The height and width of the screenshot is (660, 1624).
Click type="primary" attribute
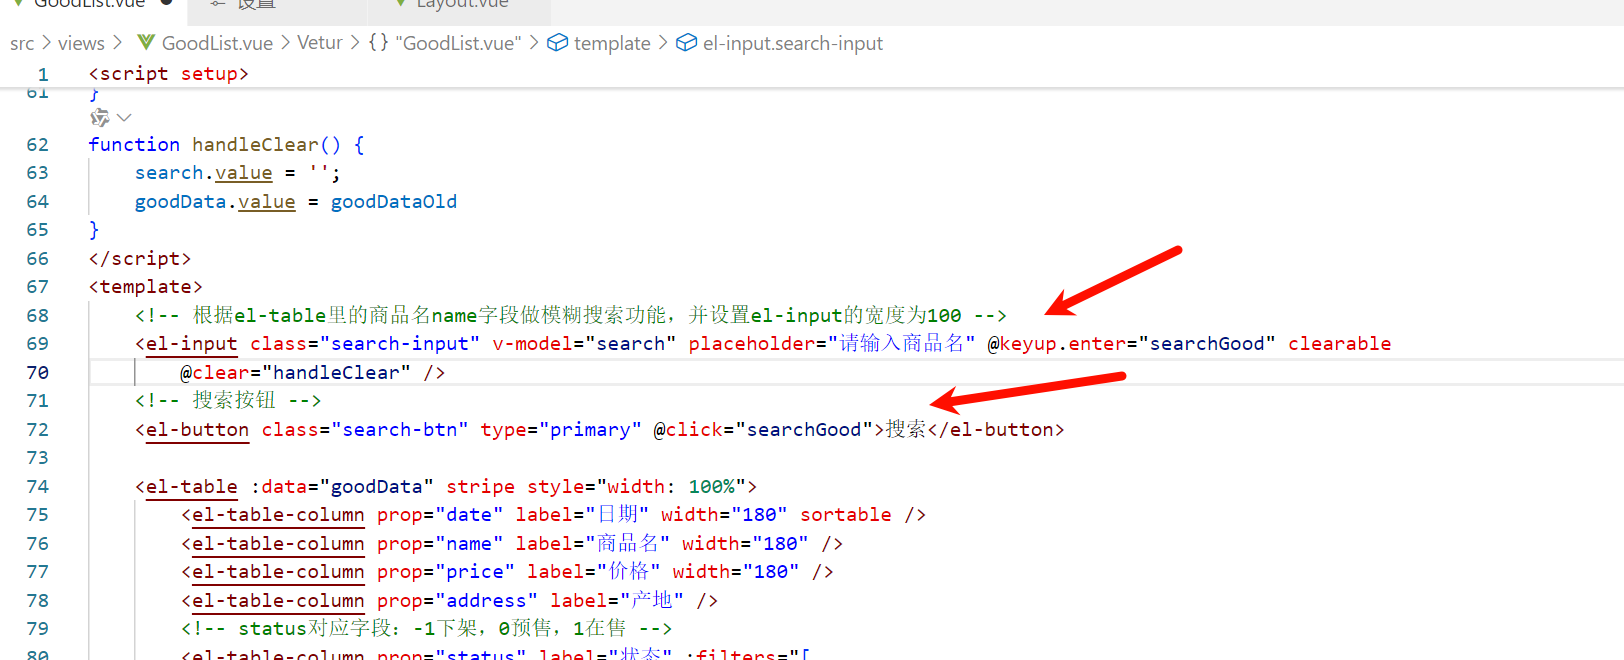561,430
